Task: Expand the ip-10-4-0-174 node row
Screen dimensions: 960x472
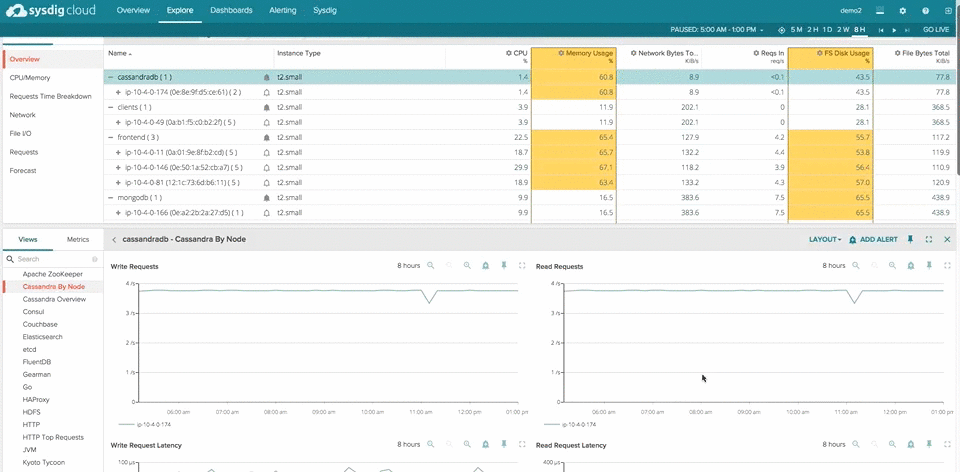Action: coord(118,92)
